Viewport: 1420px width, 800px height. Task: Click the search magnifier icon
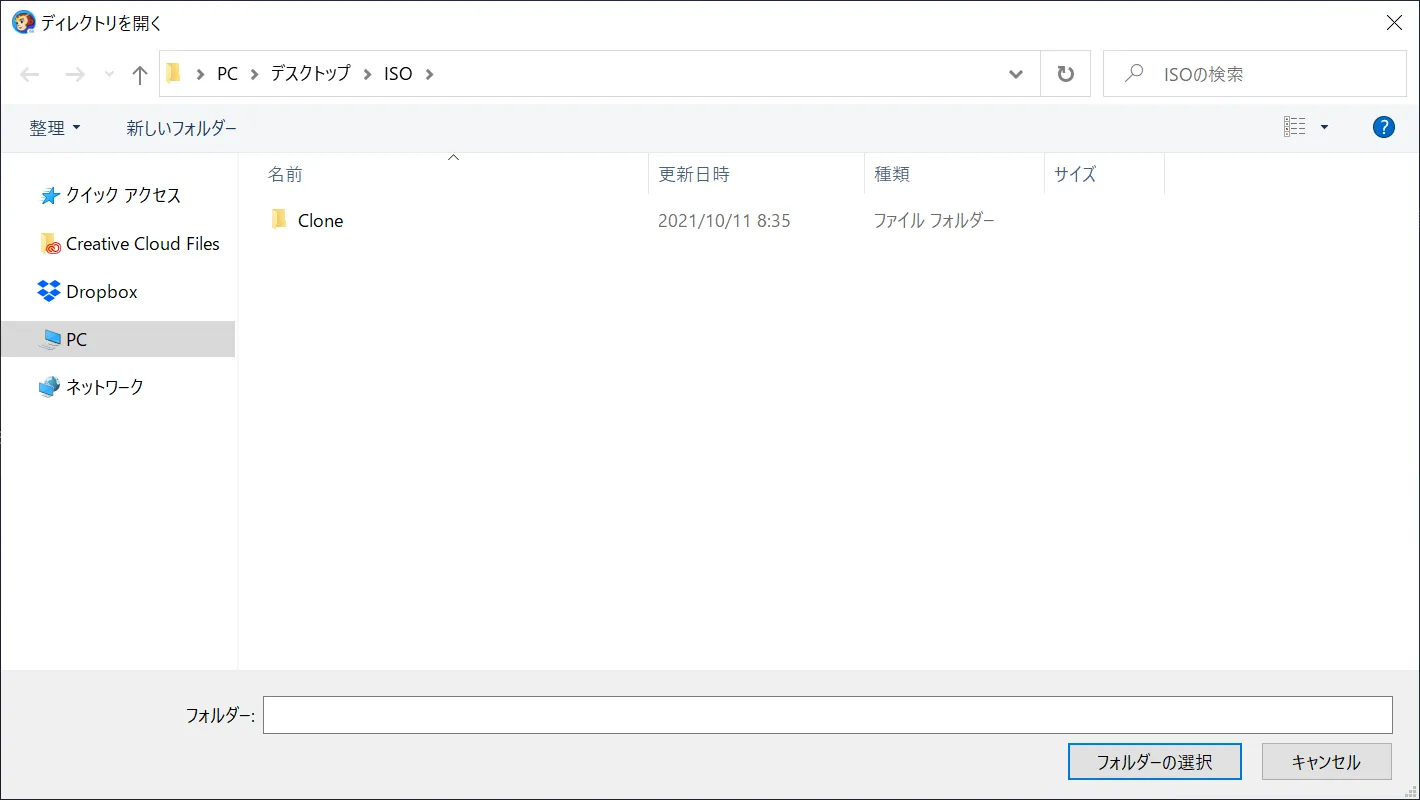(1134, 73)
